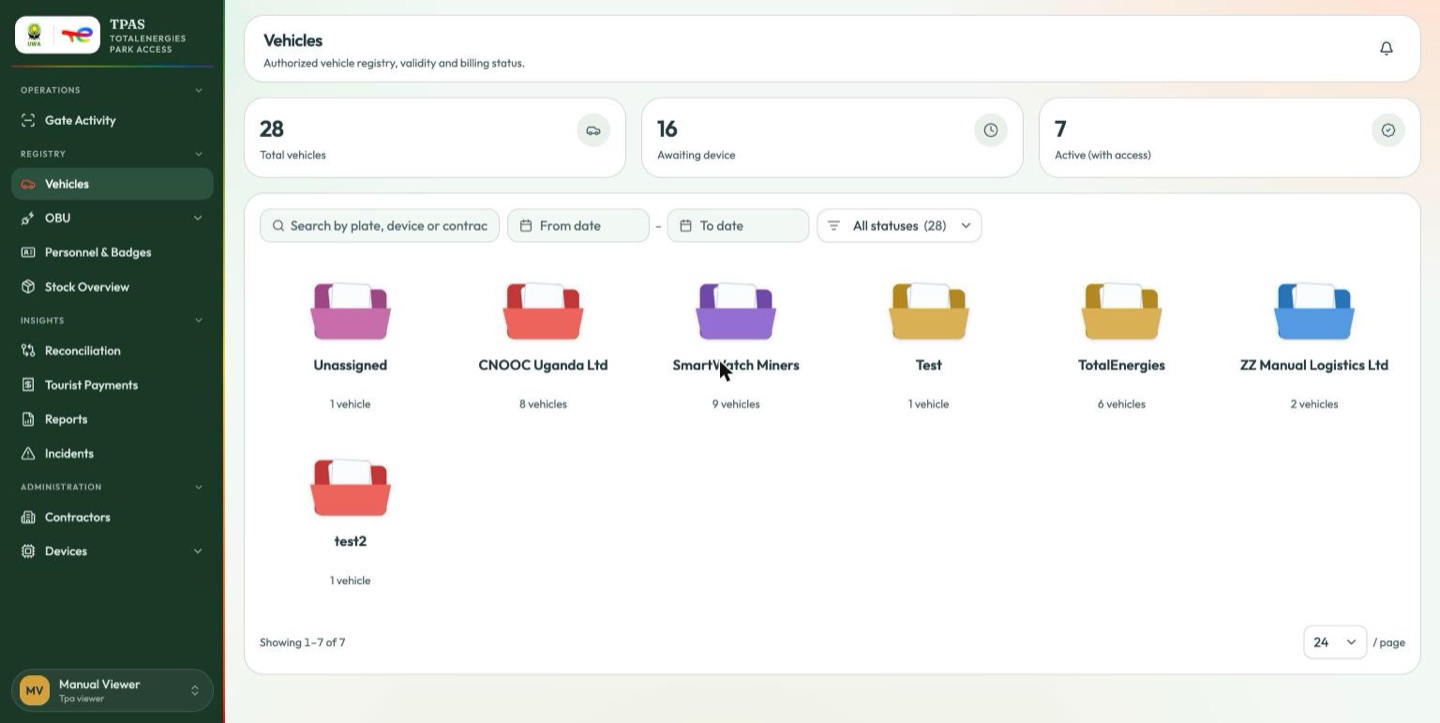Open the rows per page dropdown

tap(1335, 642)
